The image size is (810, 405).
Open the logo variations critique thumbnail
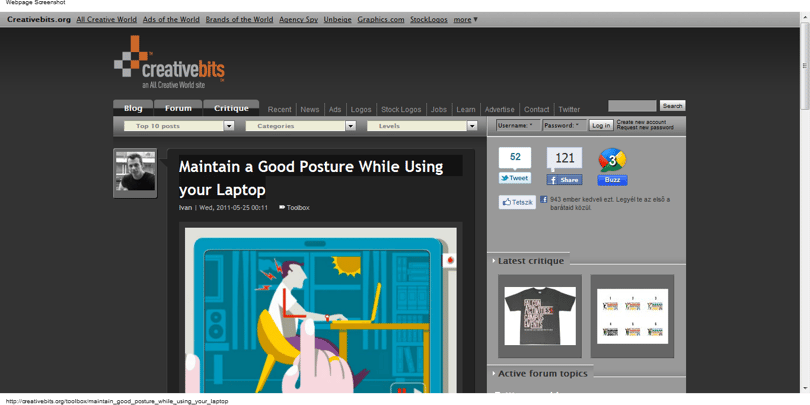pos(632,316)
